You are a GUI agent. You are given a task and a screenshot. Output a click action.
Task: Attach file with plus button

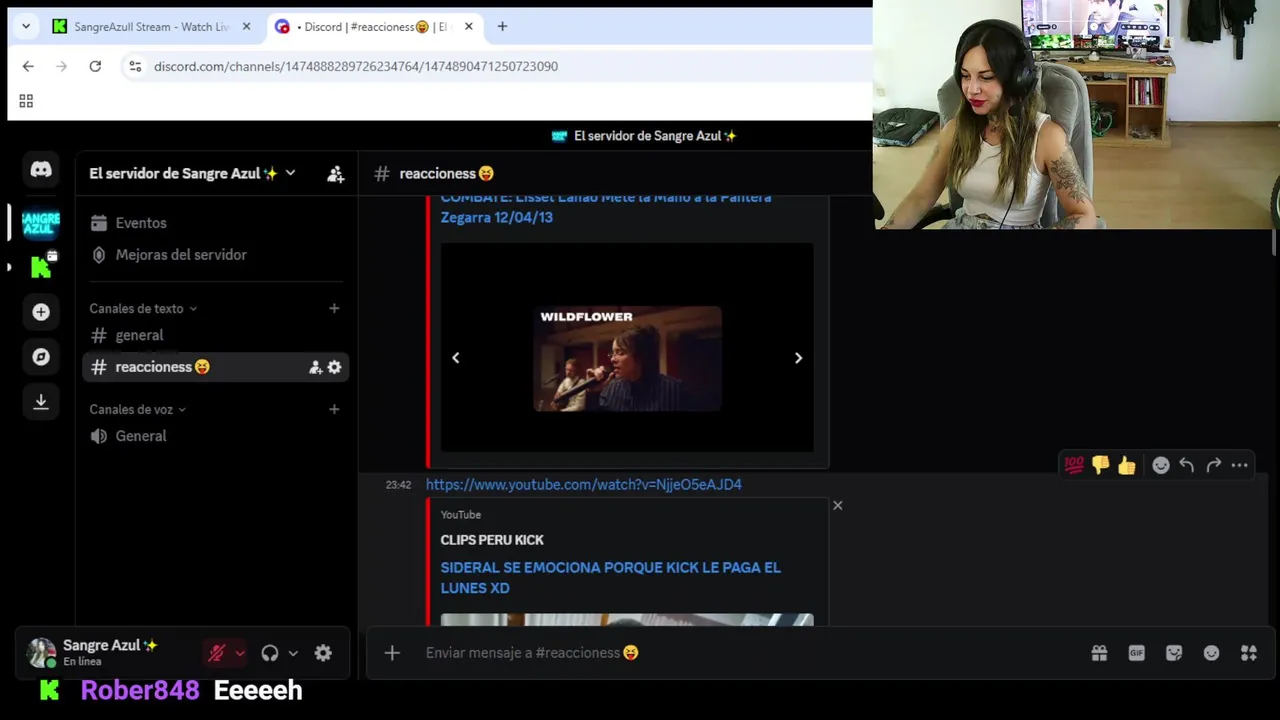click(x=392, y=653)
